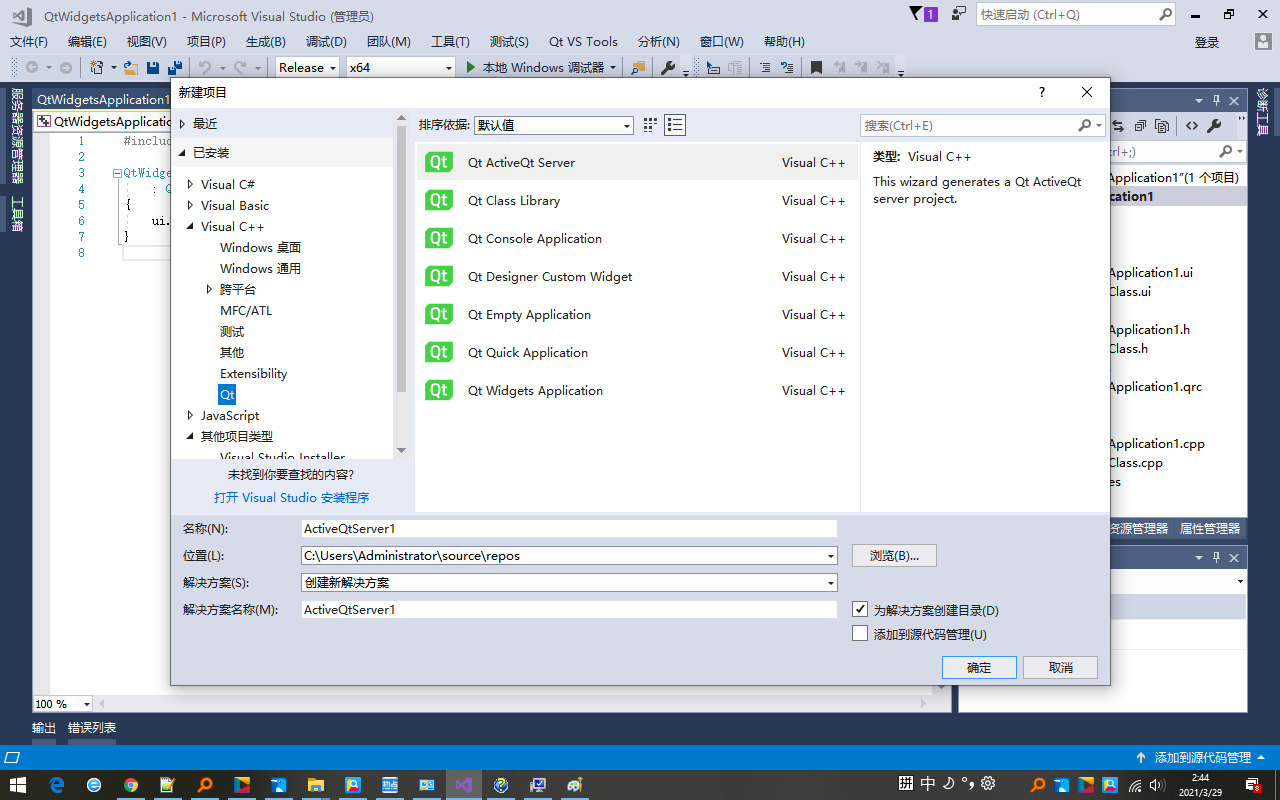Click sync with active document in Solution Explorer
Image resolution: width=1280 pixels, height=800 pixels.
(x=1117, y=126)
